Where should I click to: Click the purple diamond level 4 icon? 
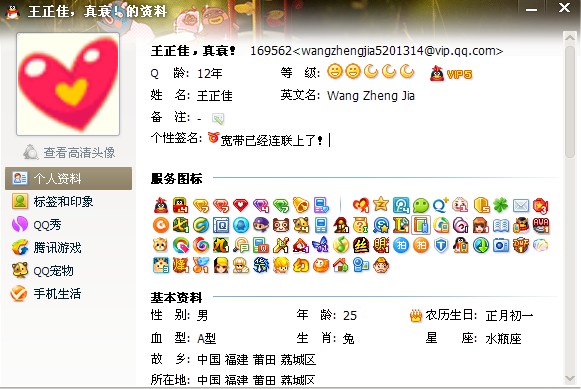[x=261, y=205]
